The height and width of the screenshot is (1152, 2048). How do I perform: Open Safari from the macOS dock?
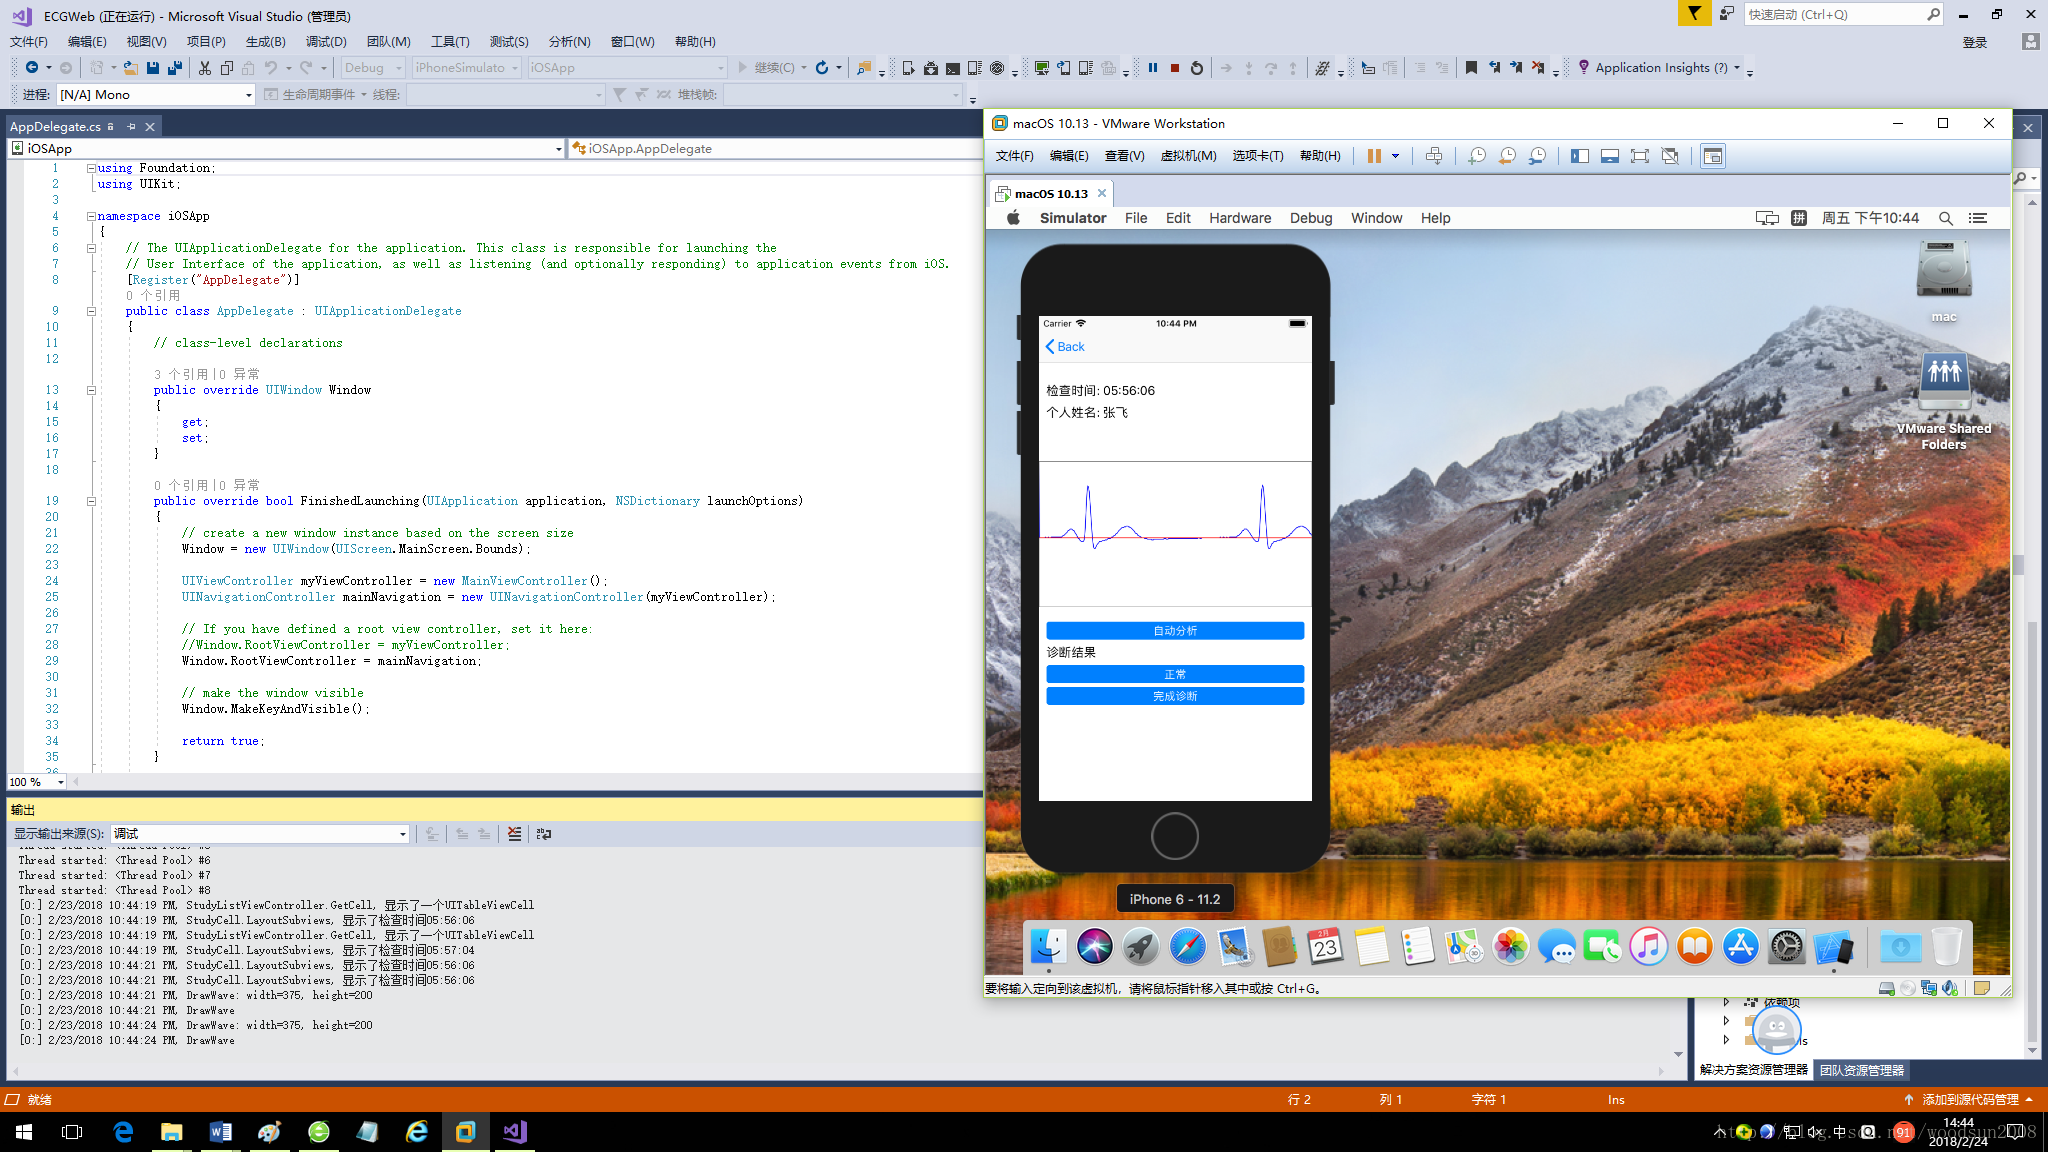tap(1187, 946)
